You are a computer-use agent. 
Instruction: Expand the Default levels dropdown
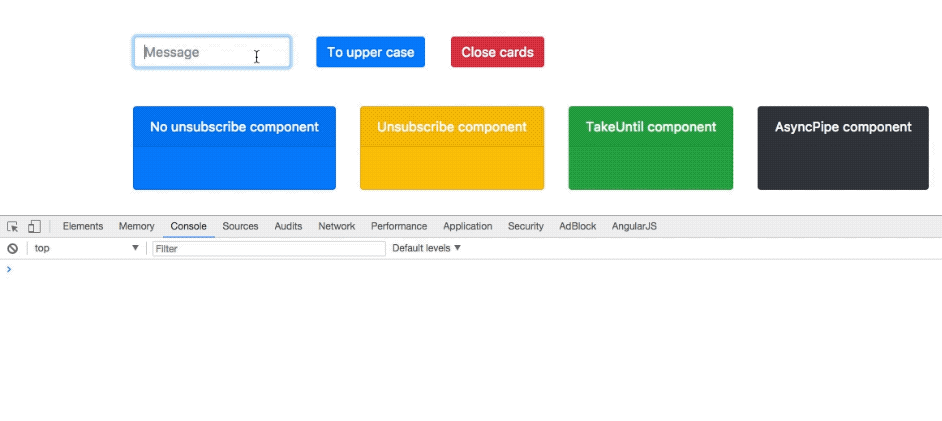tap(427, 248)
